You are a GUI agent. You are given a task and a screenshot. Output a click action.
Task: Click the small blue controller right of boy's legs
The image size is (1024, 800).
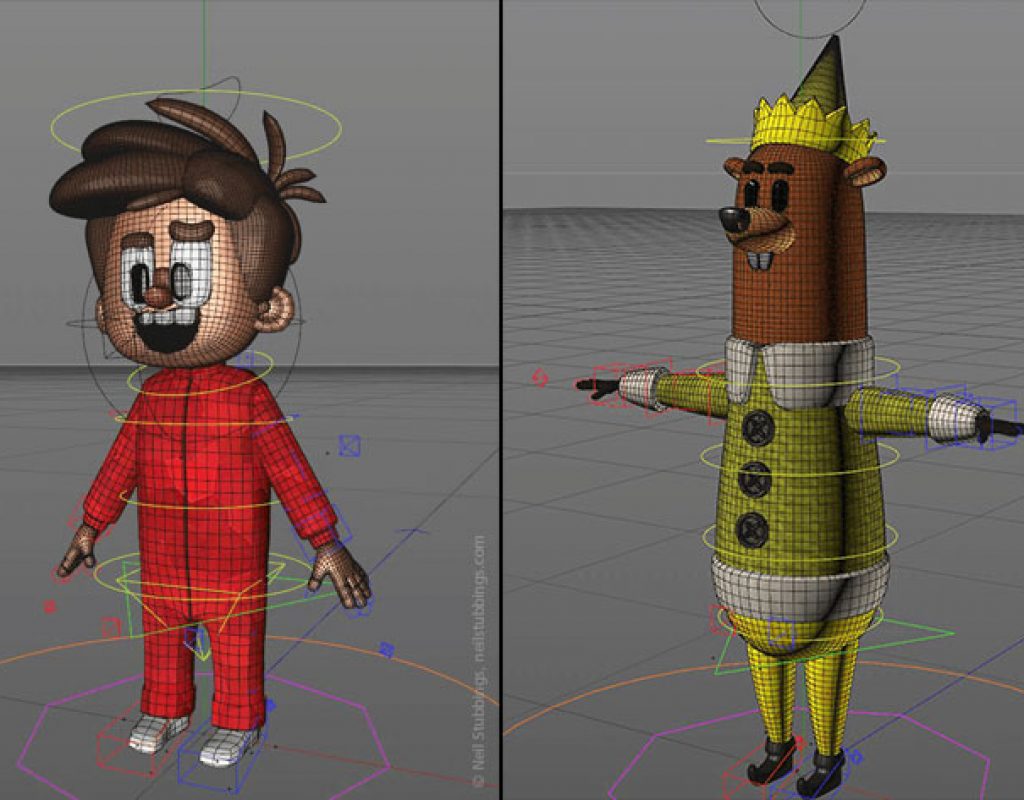point(387,649)
